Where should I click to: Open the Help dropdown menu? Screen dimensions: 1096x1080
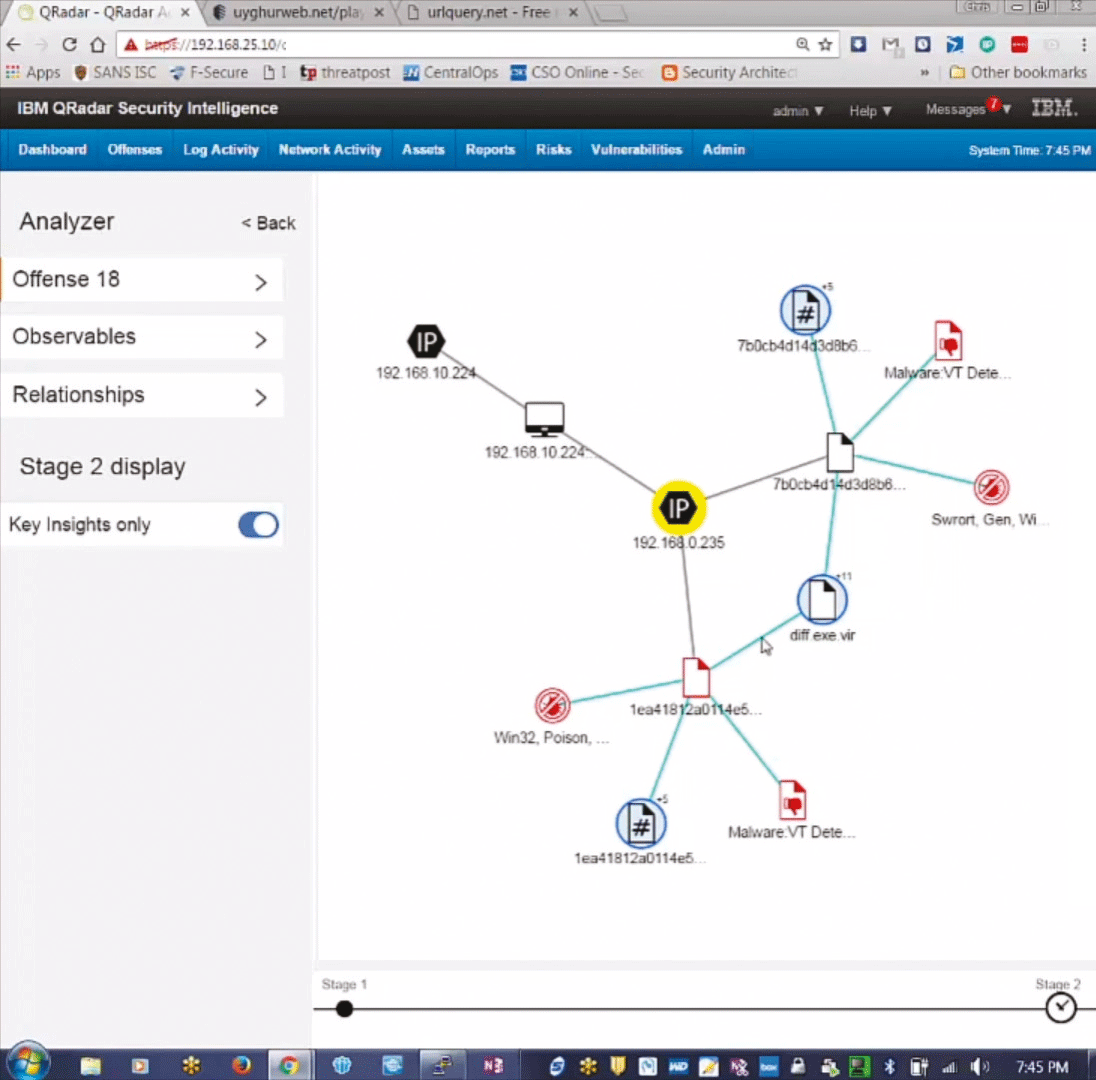coord(870,111)
